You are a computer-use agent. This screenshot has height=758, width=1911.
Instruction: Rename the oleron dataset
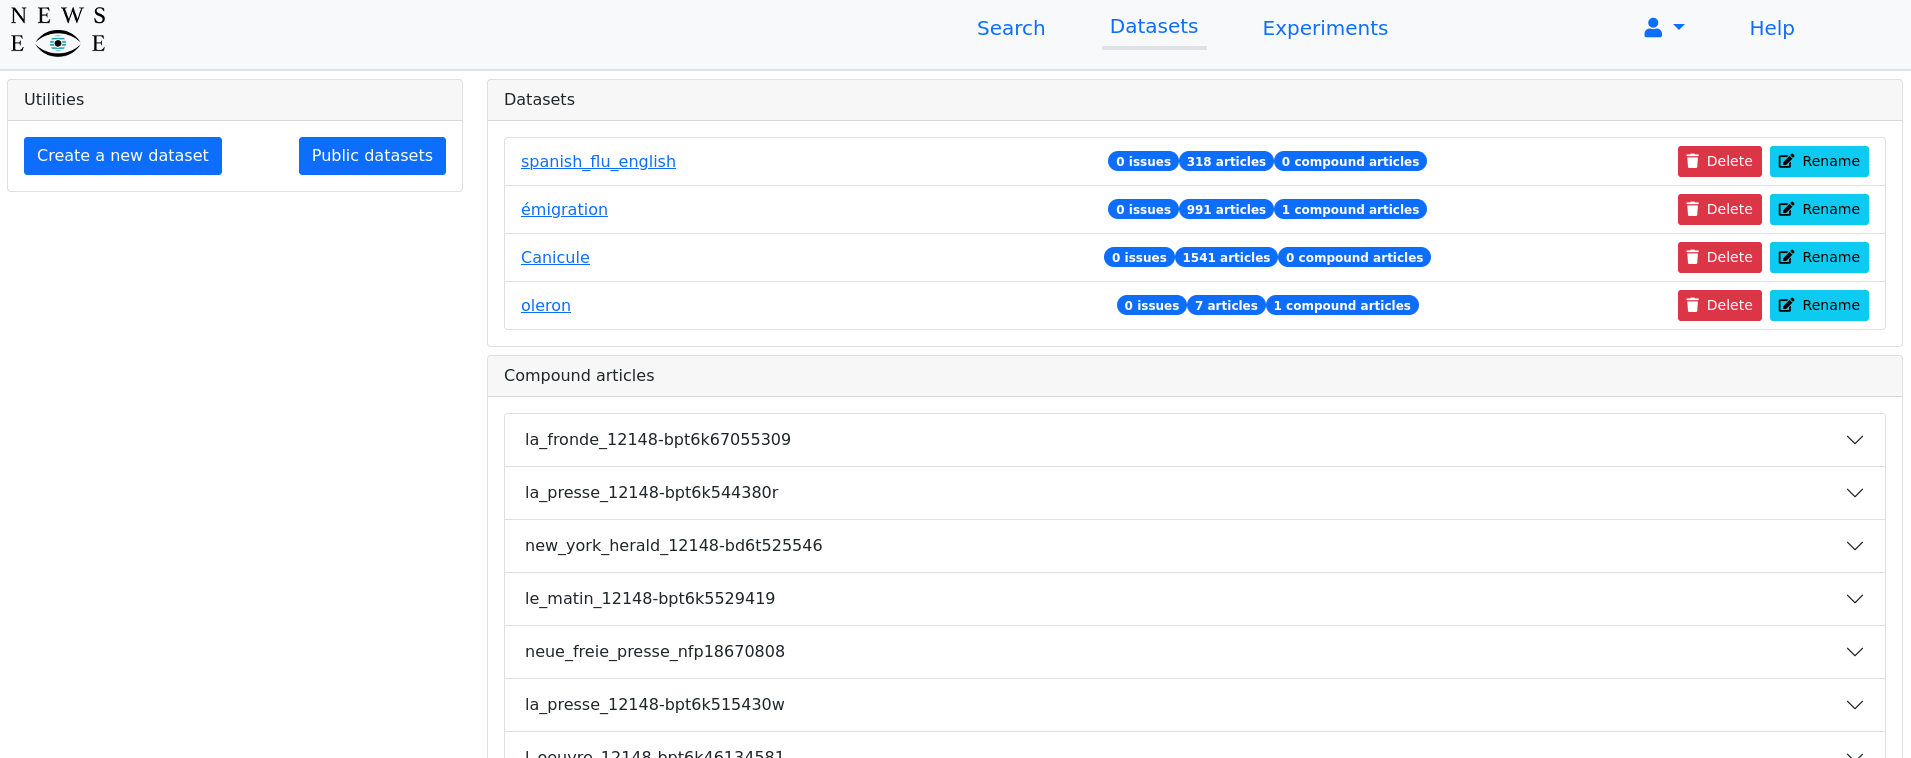pos(1819,305)
